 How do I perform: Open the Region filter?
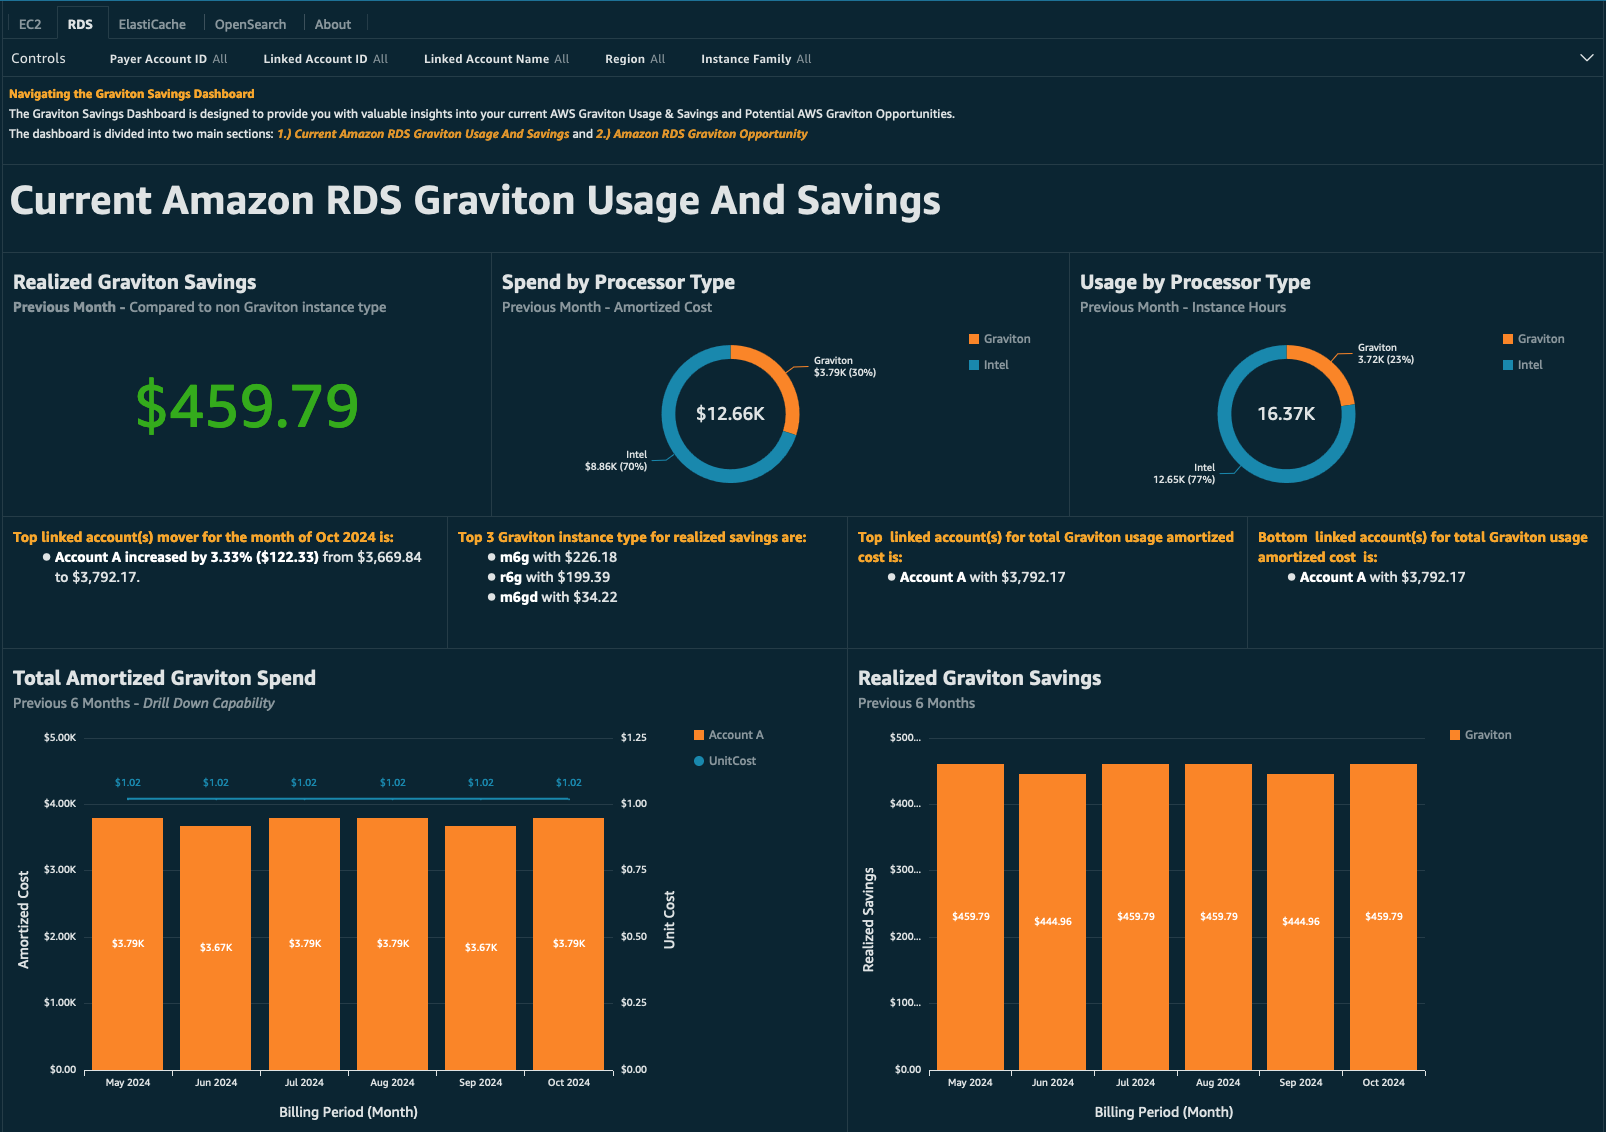point(634,58)
